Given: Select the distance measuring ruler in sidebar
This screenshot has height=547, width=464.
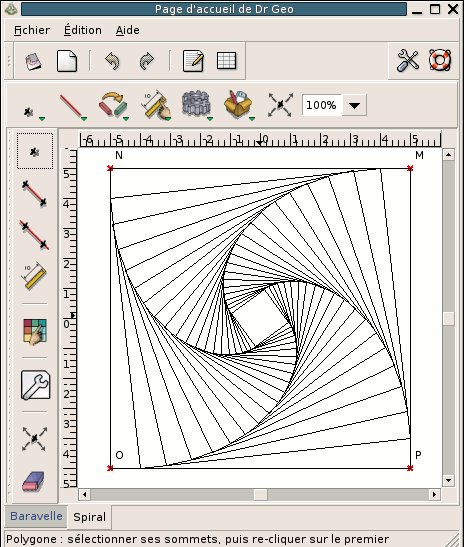Looking at the screenshot, I should 34,276.
